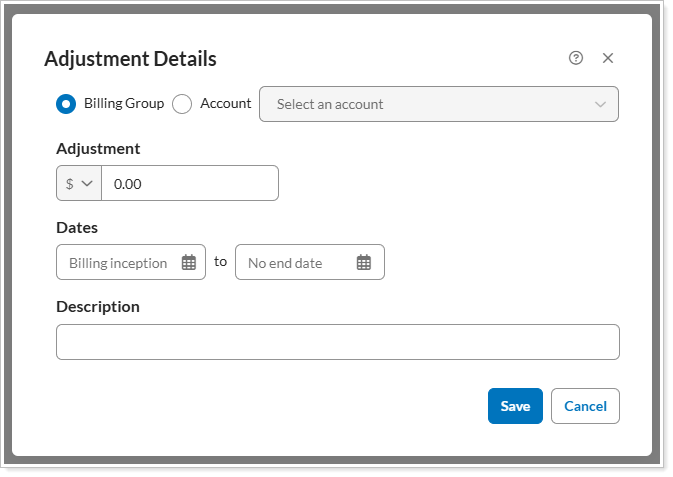Click the Account option label text
Viewport: 673px width, 477px height.
point(226,103)
